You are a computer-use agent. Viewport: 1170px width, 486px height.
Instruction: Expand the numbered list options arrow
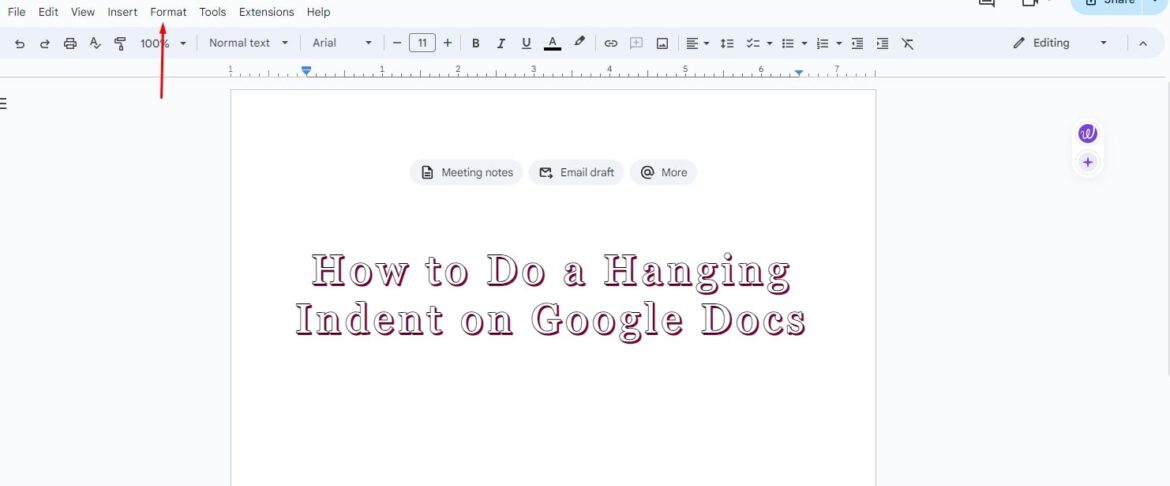(x=839, y=43)
